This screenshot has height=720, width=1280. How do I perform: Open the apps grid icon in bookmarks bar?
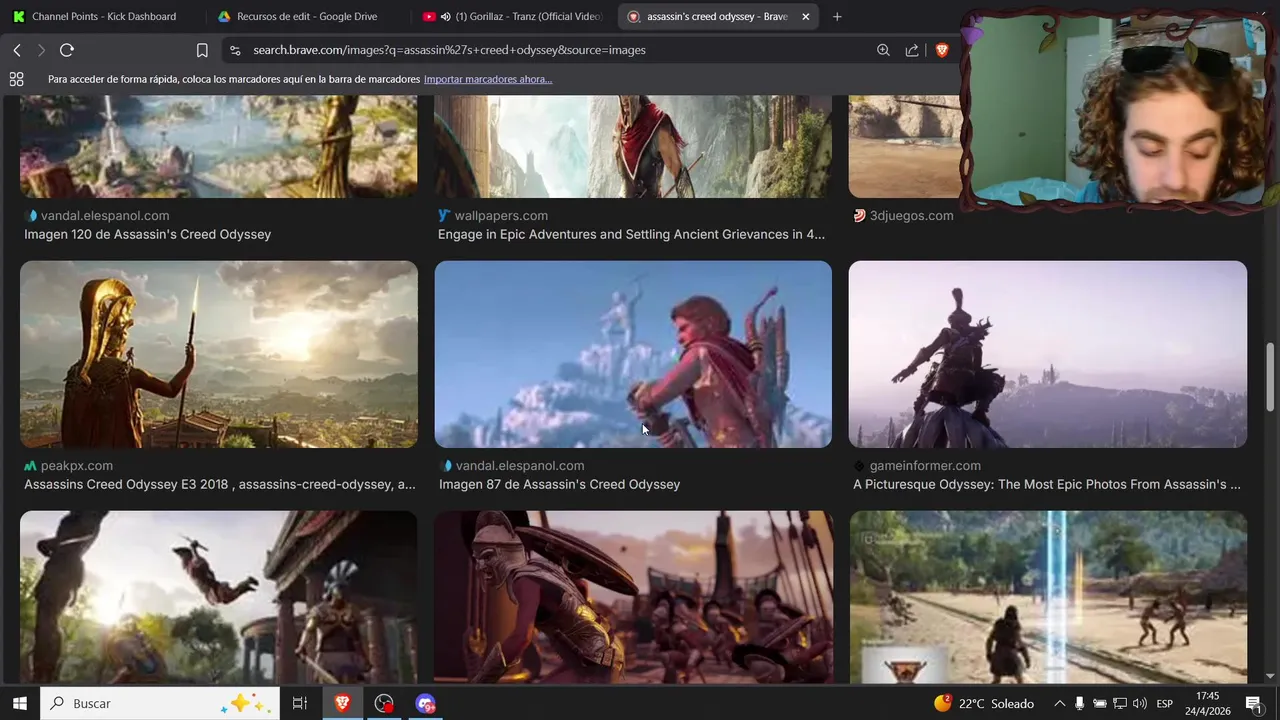tap(16, 79)
